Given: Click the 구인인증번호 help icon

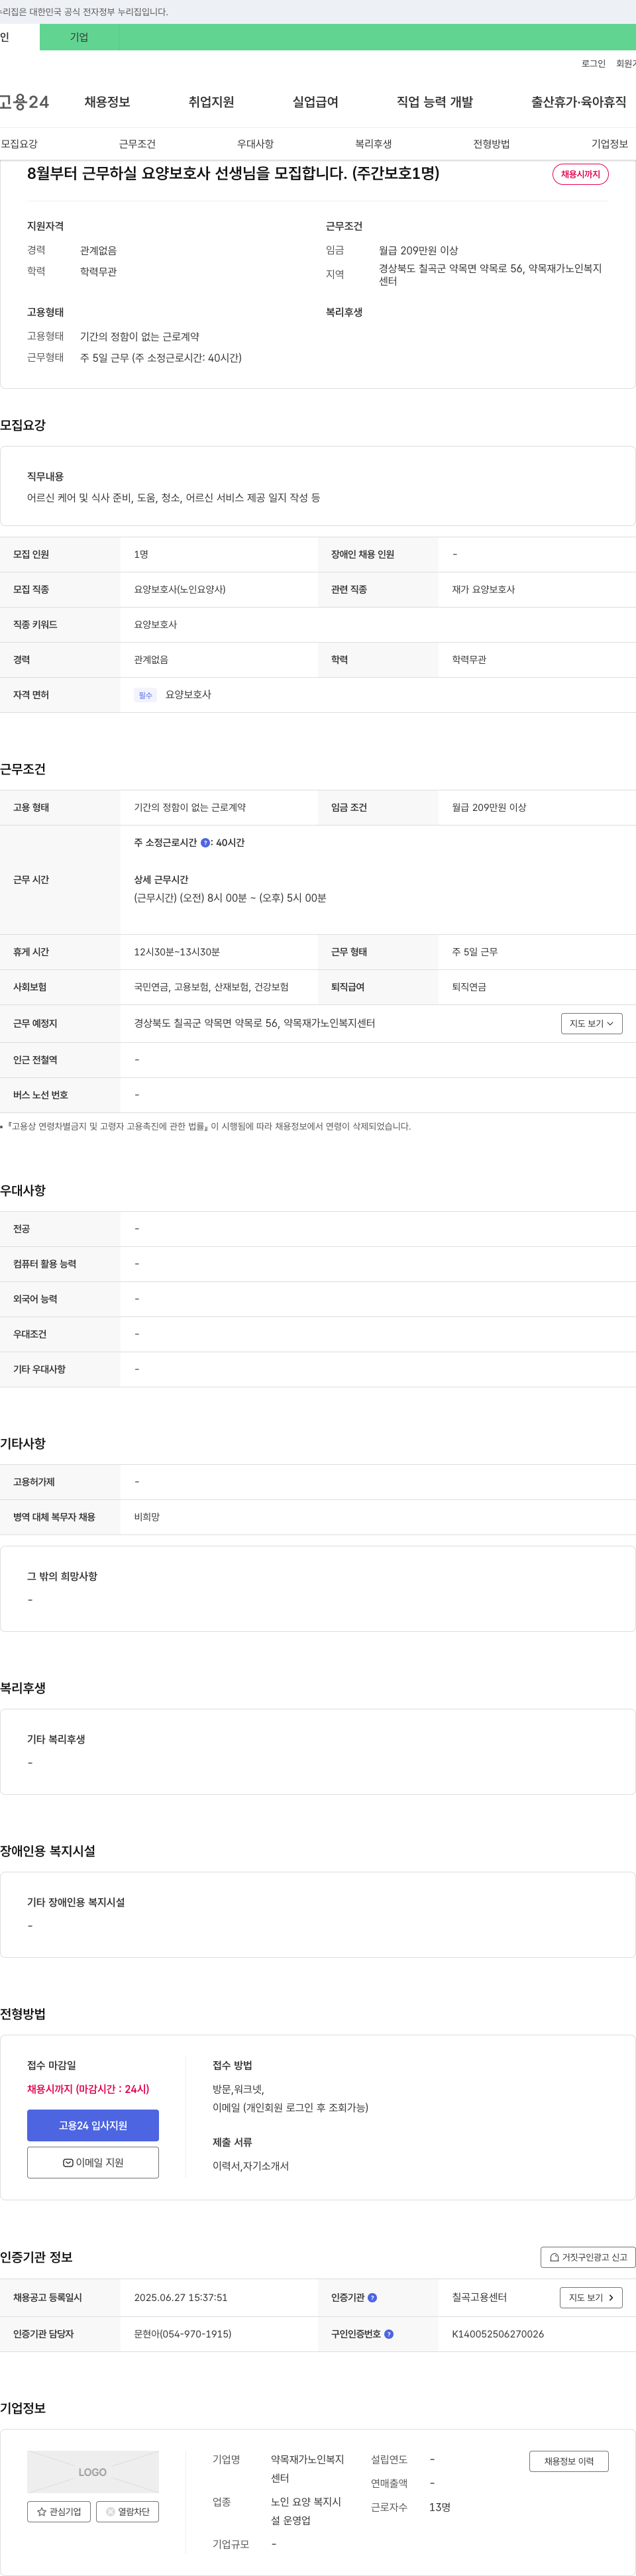Looking at the screenshot, I should click(388, 2334).
